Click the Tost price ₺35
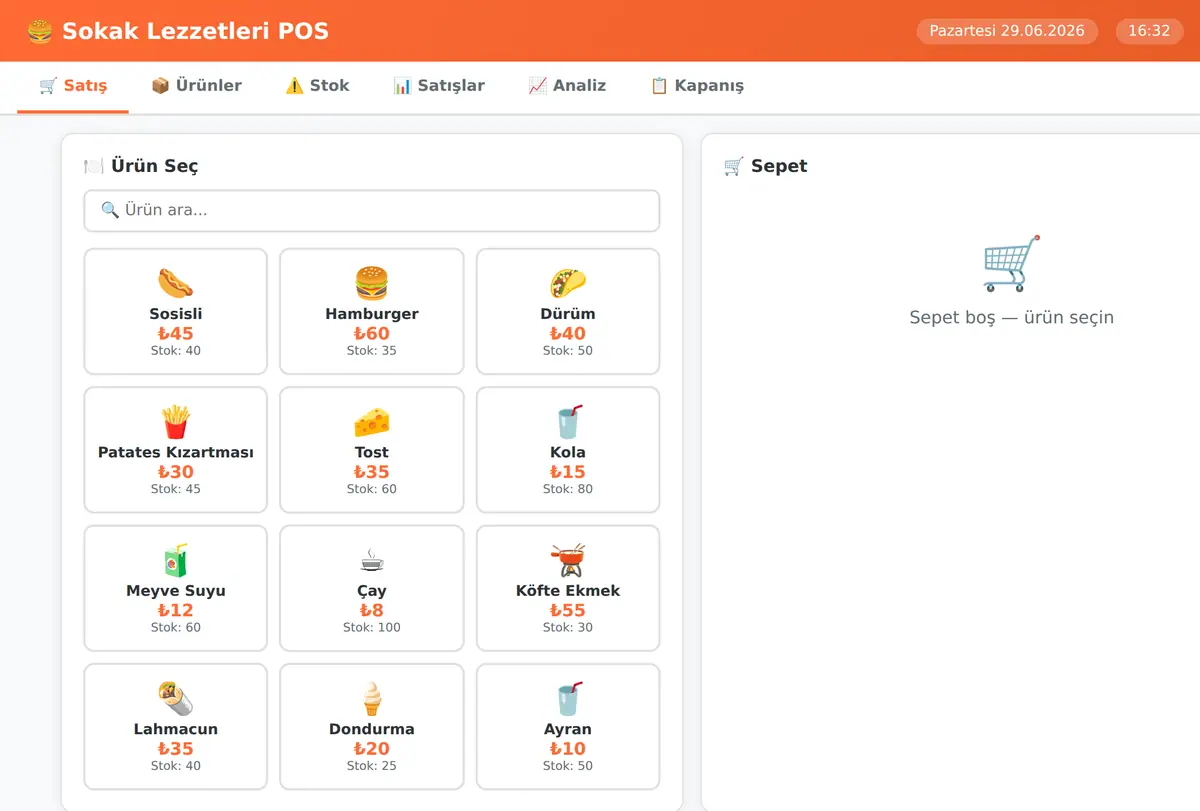Viewport: 1200px width, 811px height. click(371, 472)
